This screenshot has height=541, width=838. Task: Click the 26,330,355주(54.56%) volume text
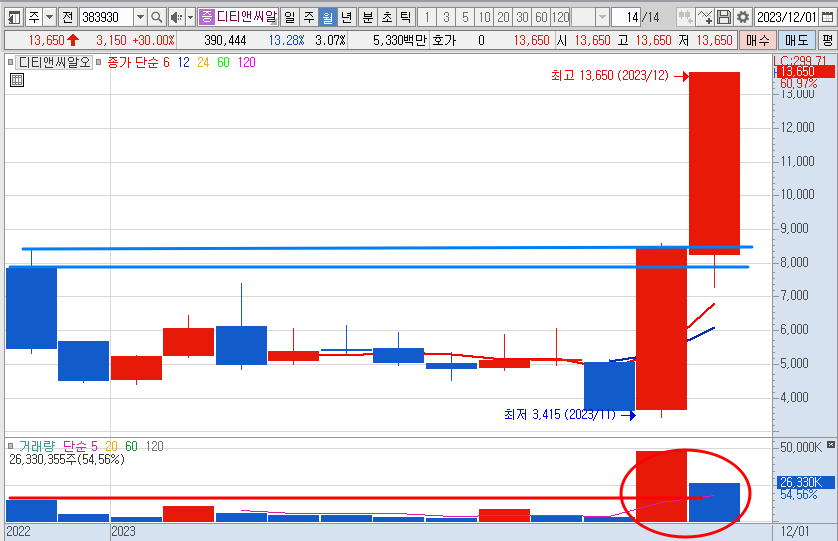coord(67,460)
